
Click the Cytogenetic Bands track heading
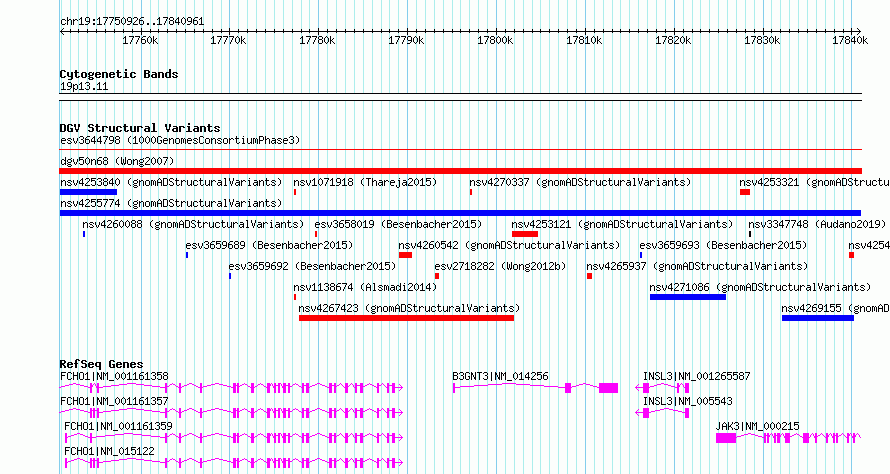[x=119, y=74]
